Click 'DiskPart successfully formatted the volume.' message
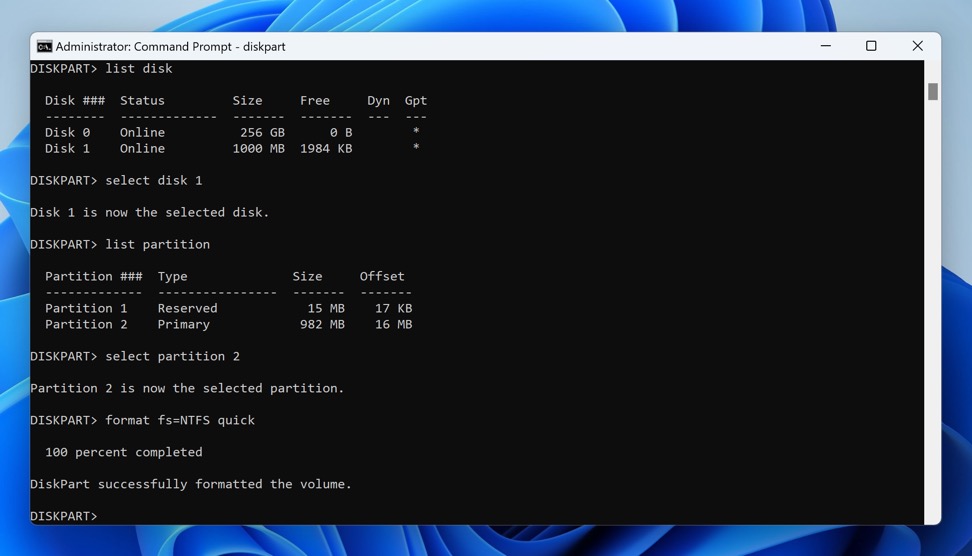This screenshot has width=972, height=556. click(191, 484)
